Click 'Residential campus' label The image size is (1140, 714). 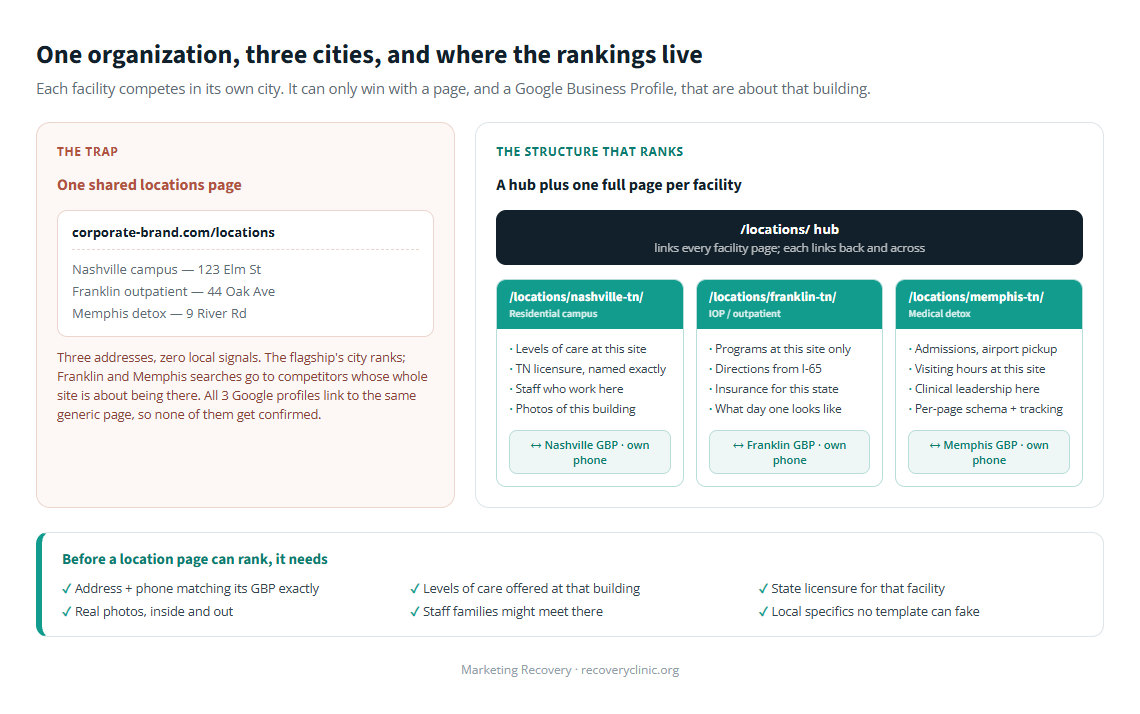(x=553, y=313)
